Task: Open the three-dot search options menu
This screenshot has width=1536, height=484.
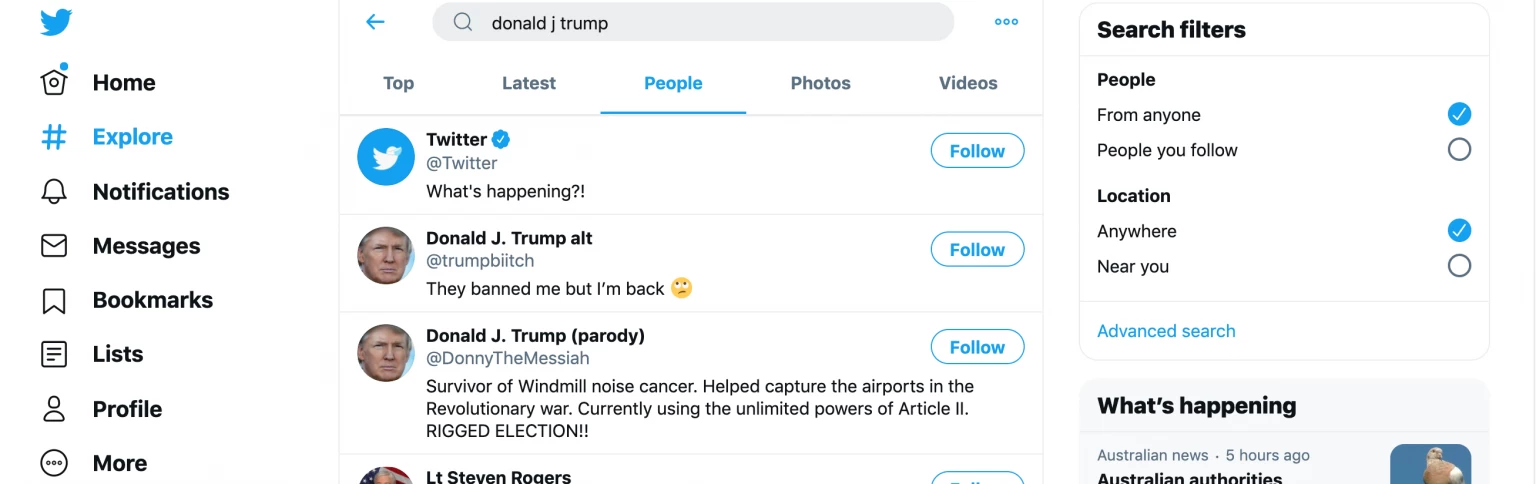Action: (1006, 22)
